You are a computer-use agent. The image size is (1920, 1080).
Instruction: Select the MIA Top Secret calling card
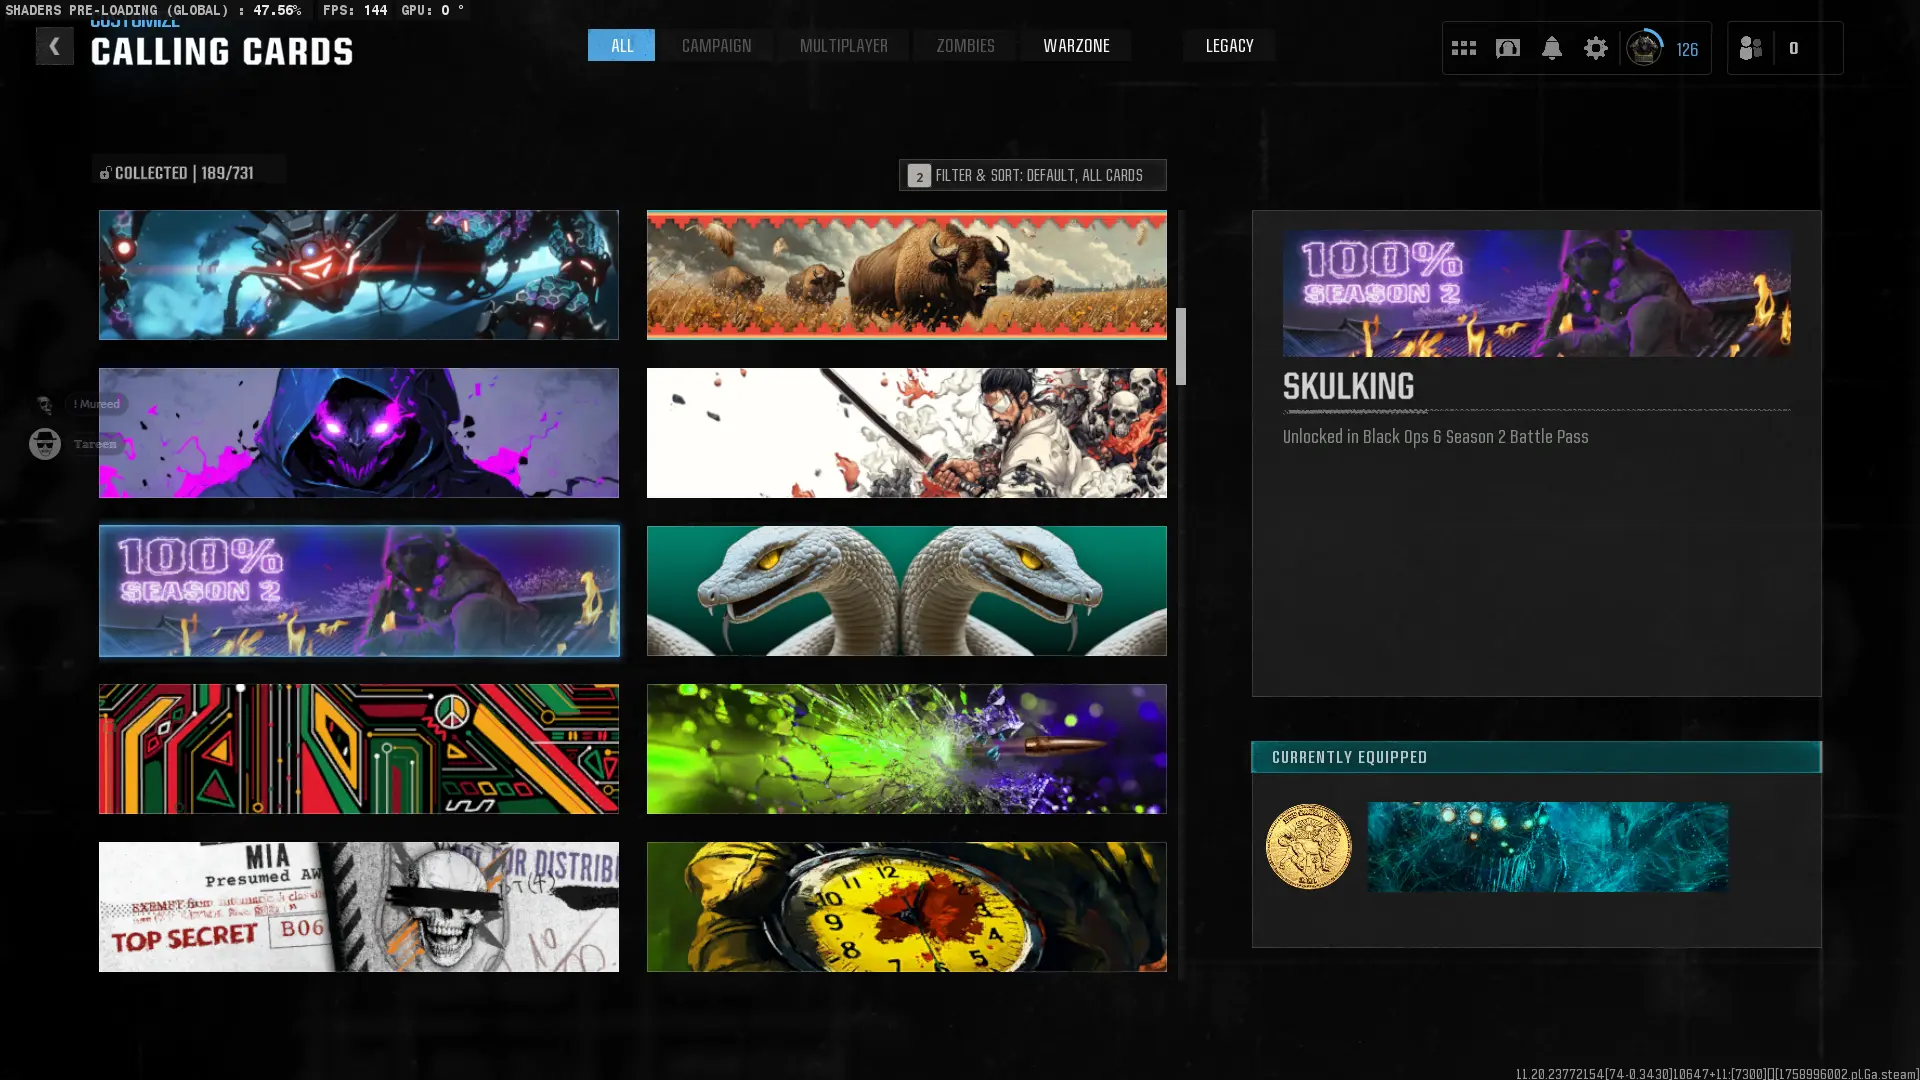358,907
